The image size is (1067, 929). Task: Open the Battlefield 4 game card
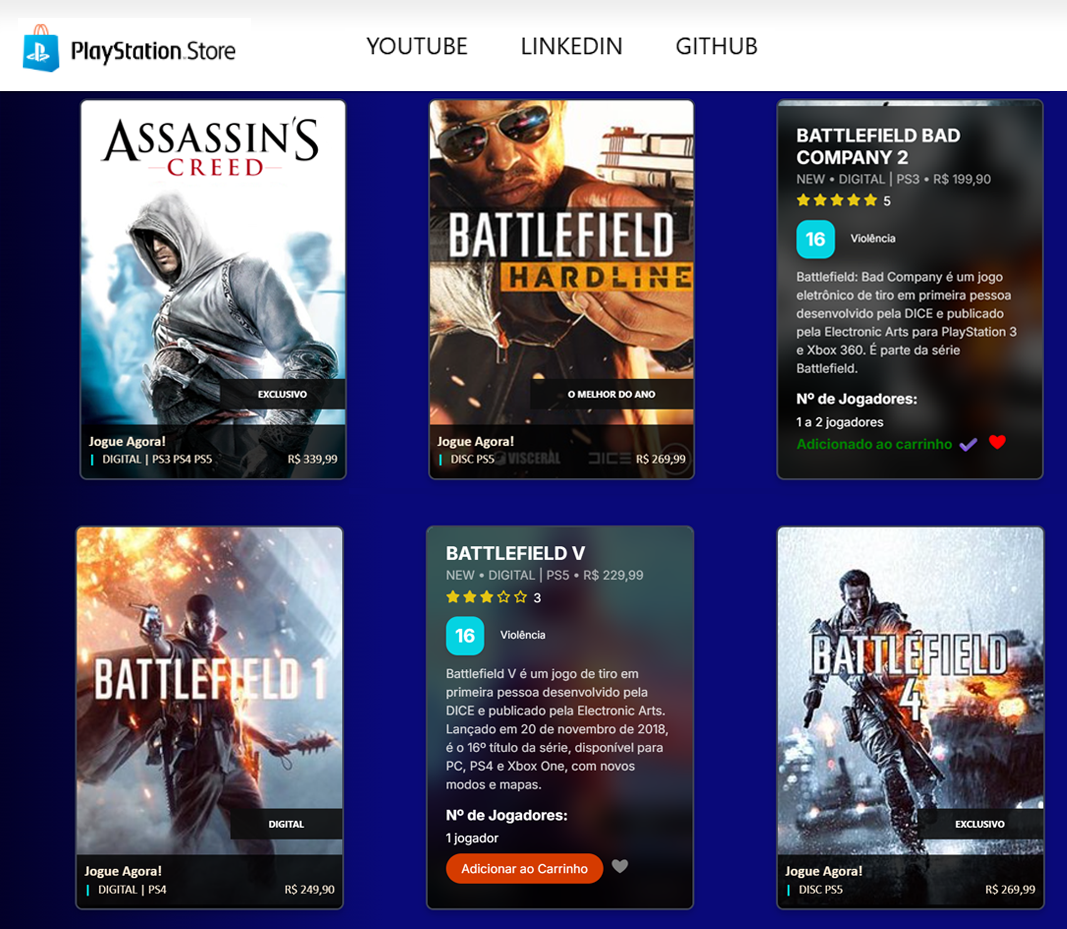910,717
